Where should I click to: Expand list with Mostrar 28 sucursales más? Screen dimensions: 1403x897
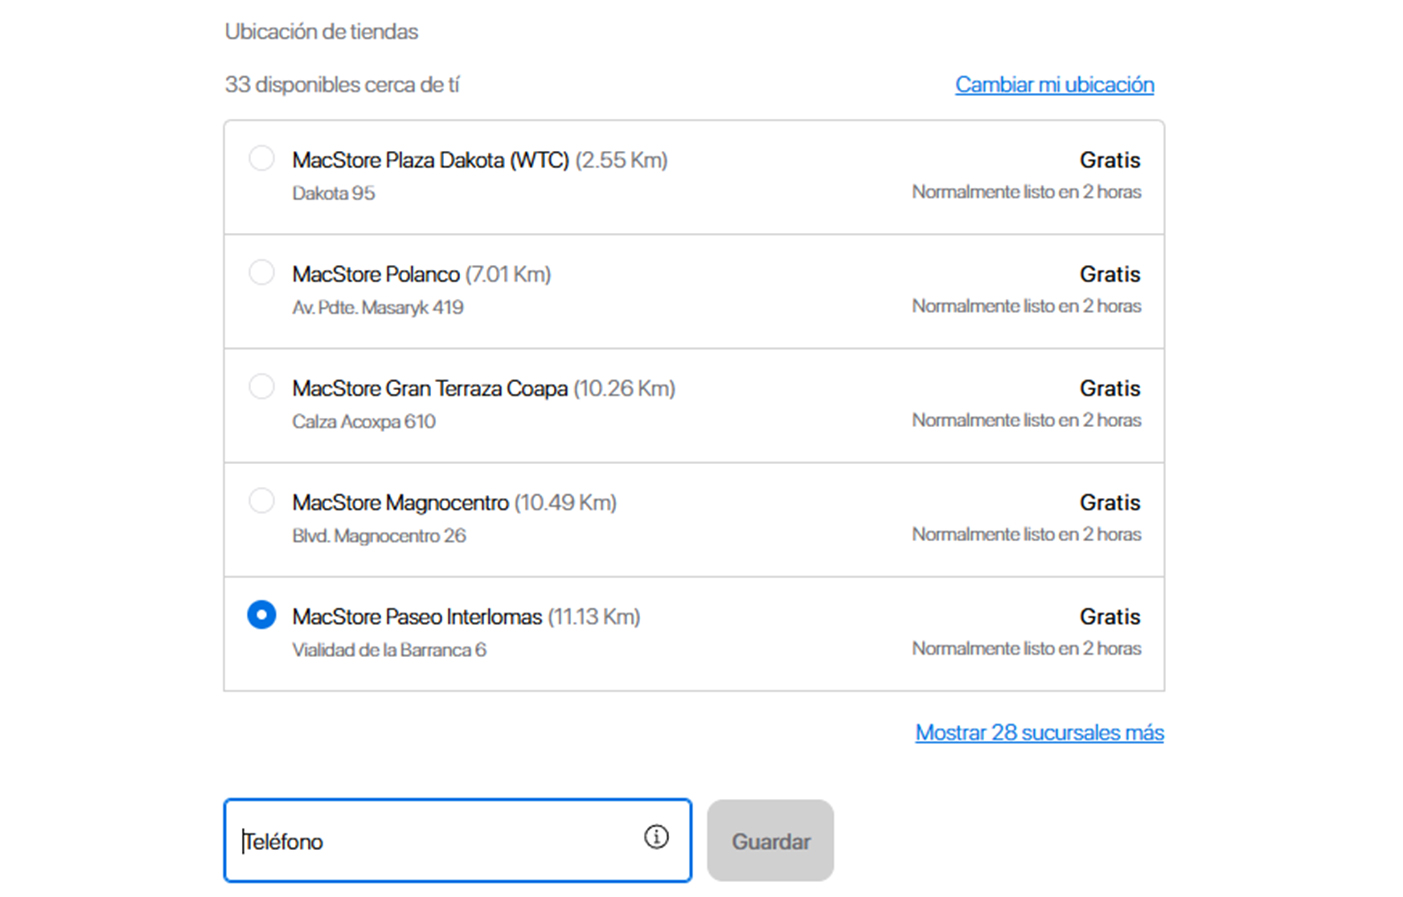(x=1039, y=733)
